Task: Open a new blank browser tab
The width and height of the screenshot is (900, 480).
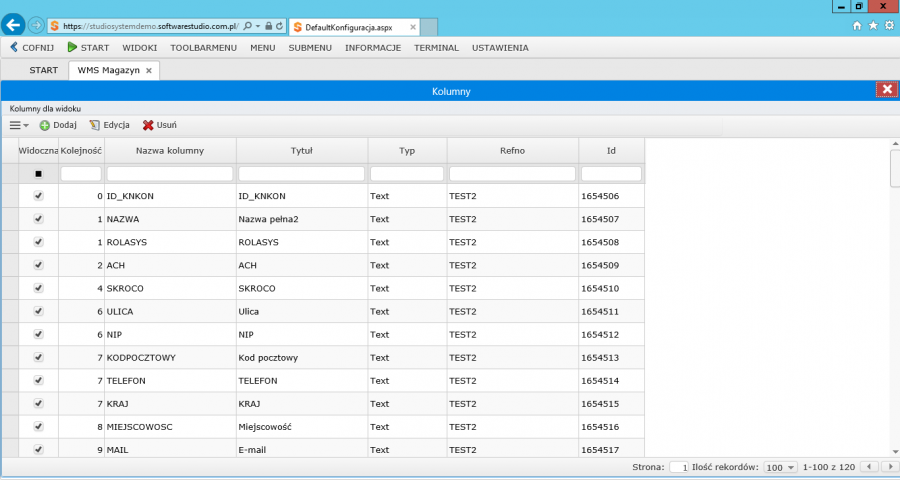Action: click(429, 27)
